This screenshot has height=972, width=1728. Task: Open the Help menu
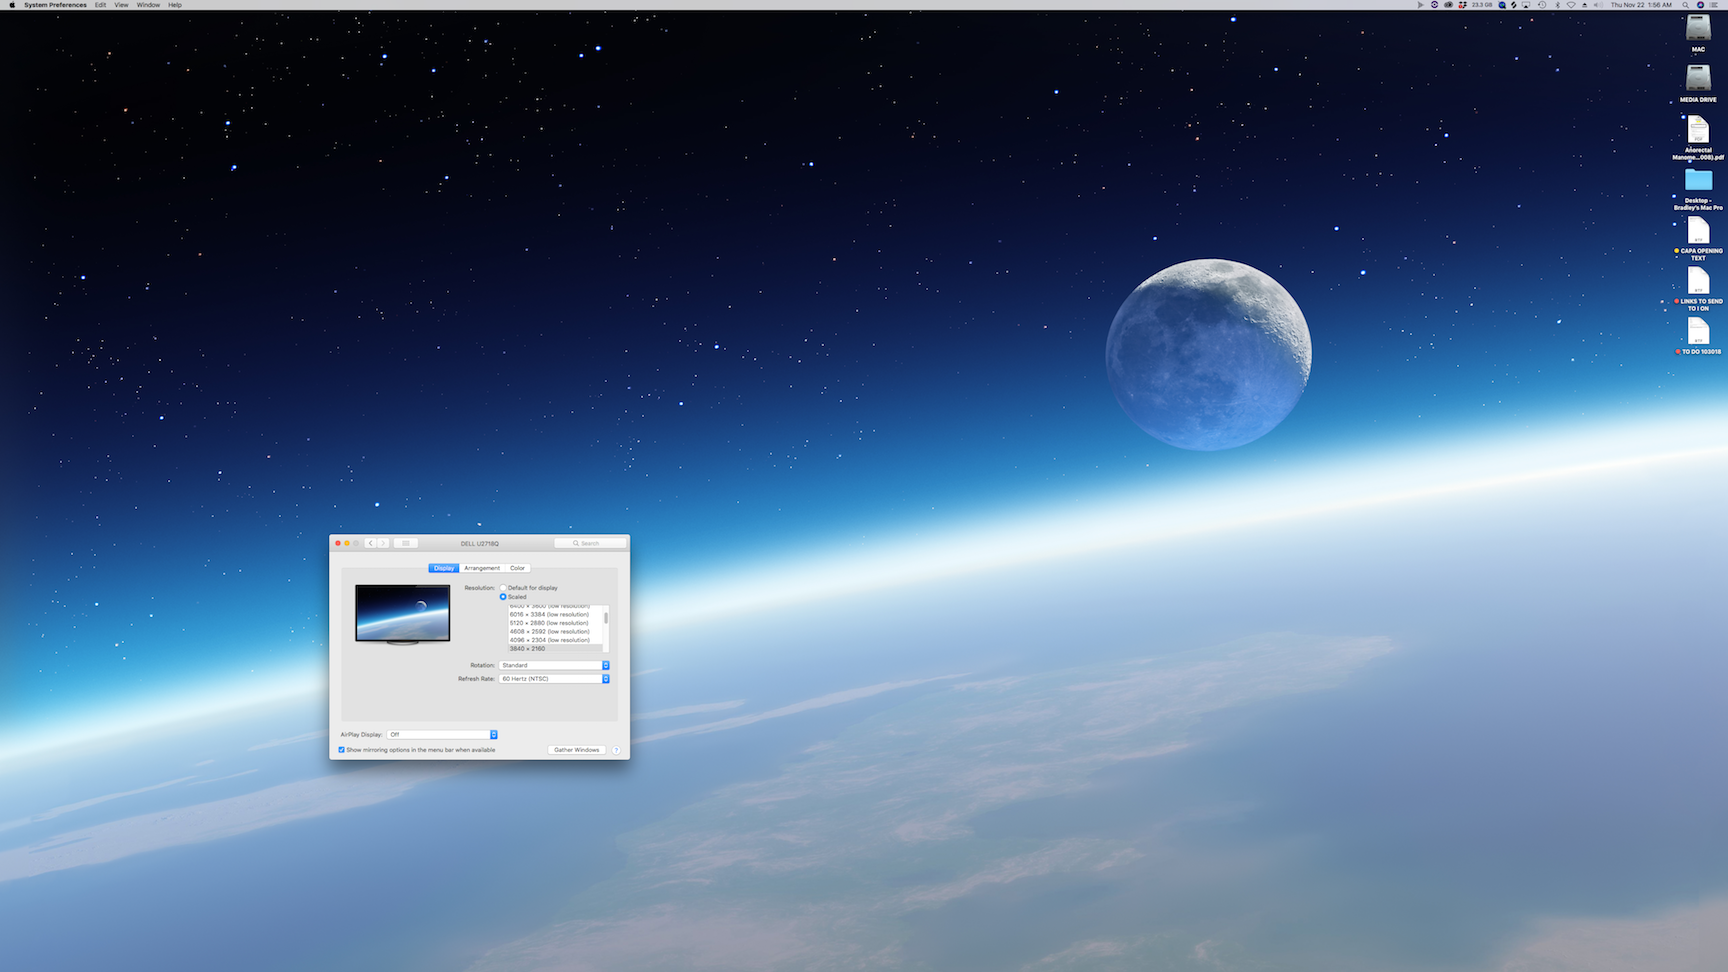coord(175,5)
